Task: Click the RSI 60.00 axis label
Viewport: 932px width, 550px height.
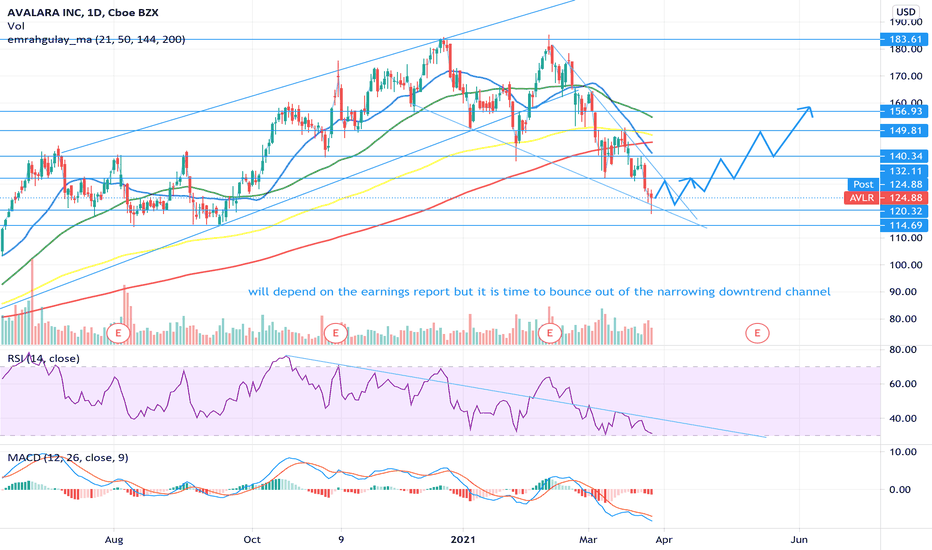Action: tap(902, 384)
